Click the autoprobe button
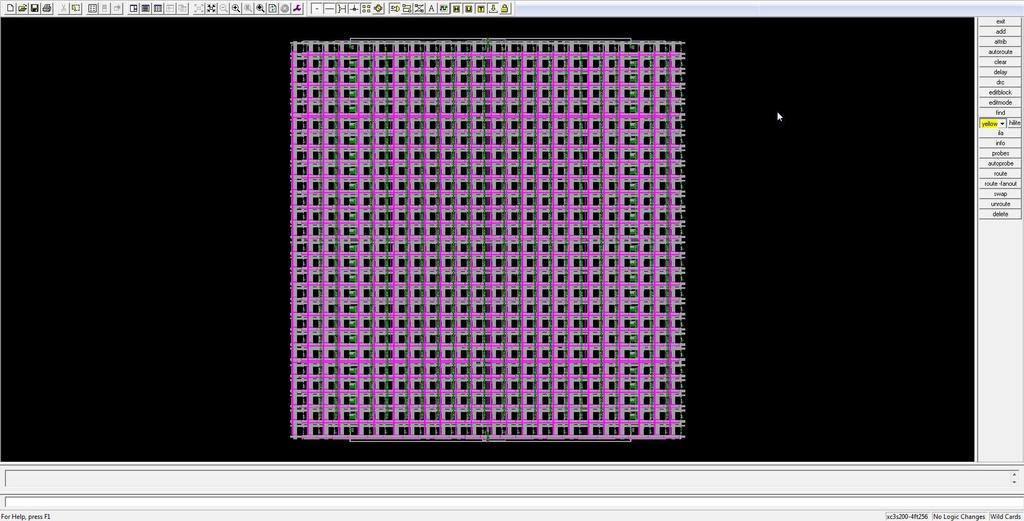 (x=1000, y=163)
